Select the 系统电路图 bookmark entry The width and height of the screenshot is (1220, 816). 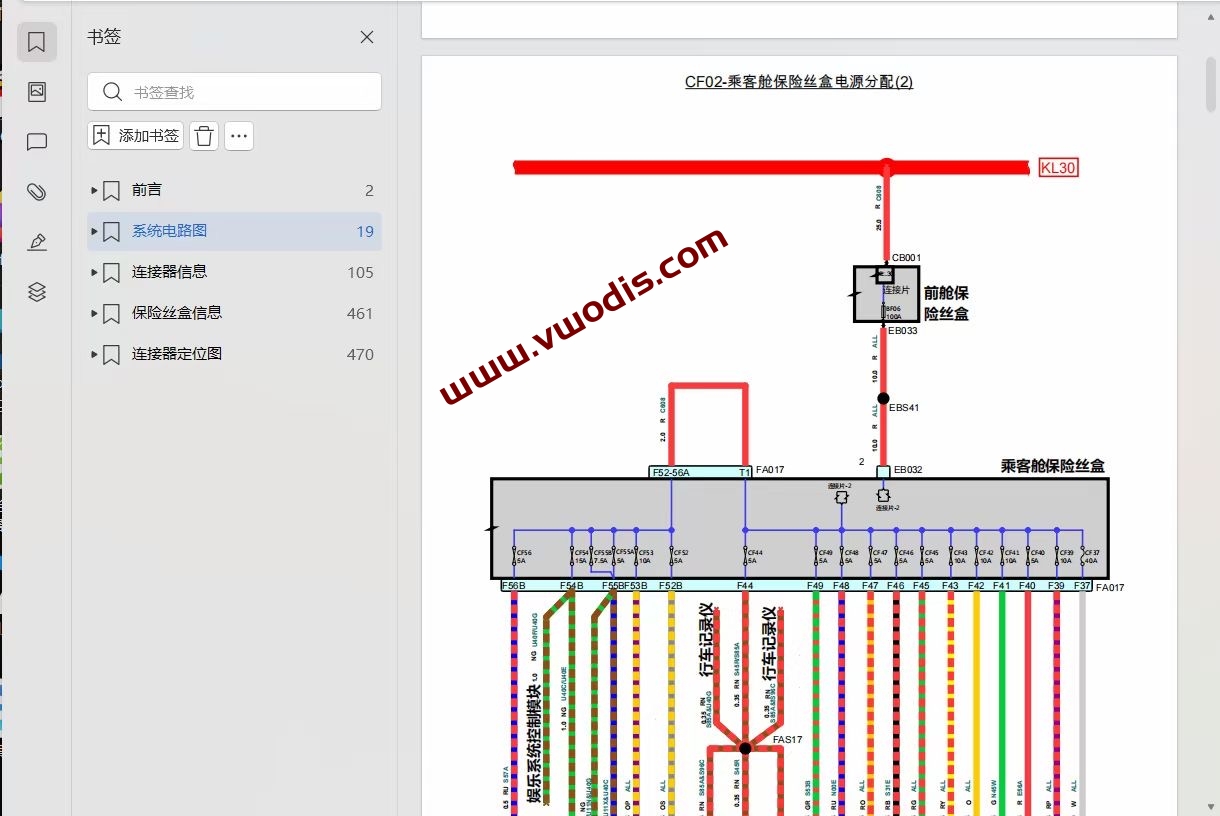click(168, 230)
